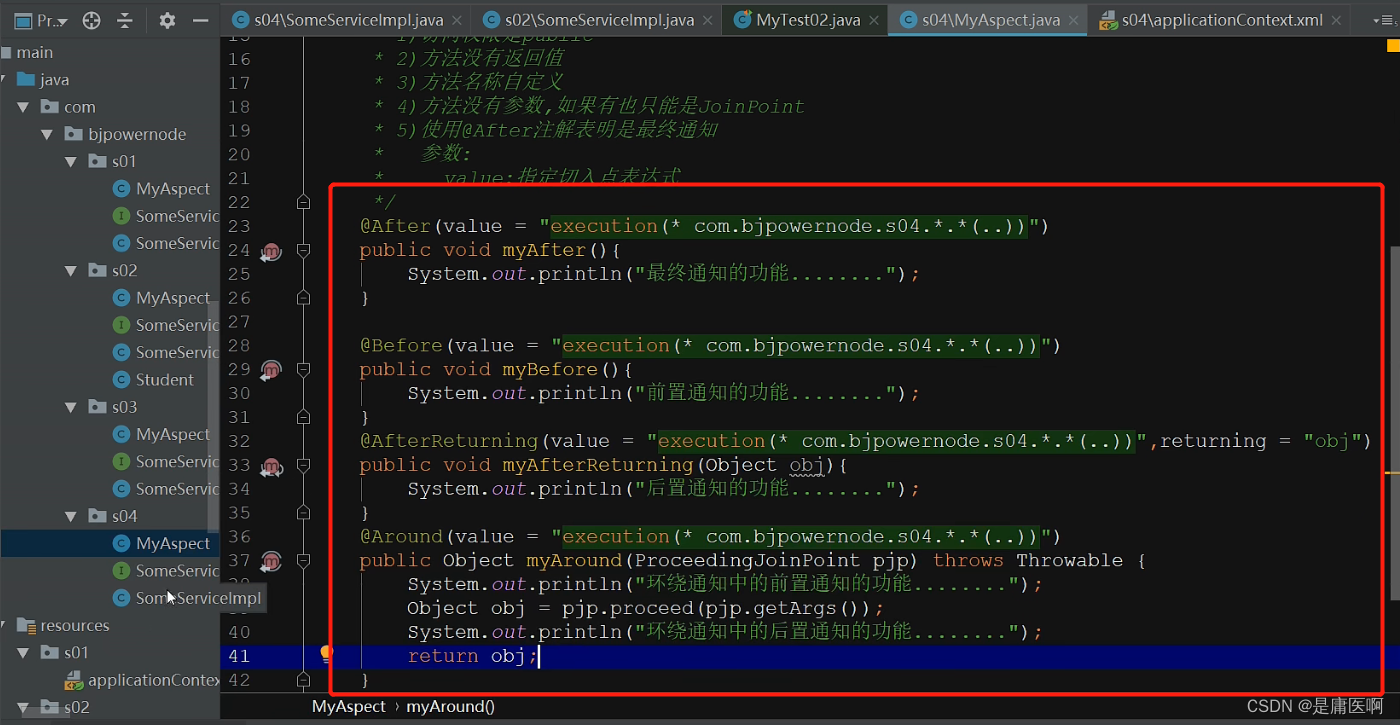Select SomeService interface in s04 package

click(x=165, y=570)
